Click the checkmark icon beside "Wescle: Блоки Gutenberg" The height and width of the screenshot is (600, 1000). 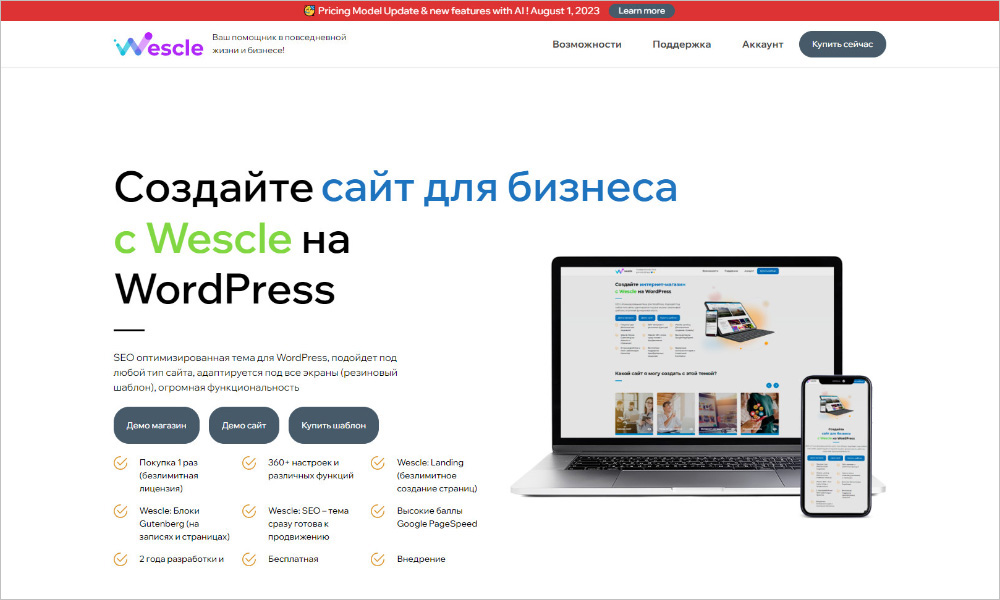(121, 511)
